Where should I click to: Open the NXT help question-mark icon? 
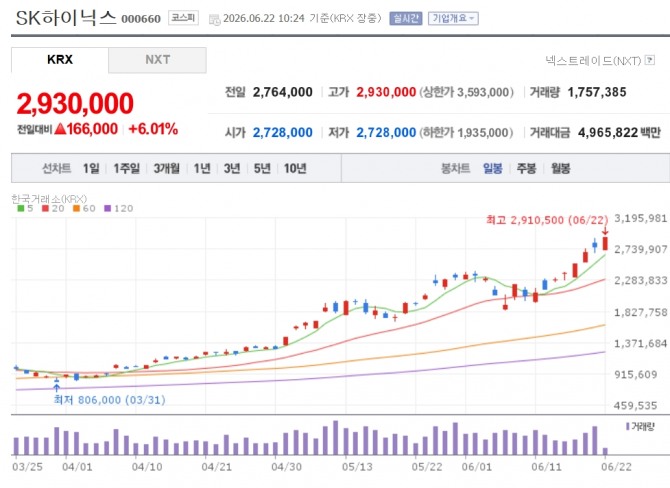coord(649,60)
